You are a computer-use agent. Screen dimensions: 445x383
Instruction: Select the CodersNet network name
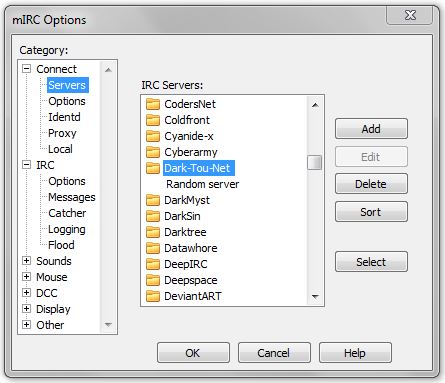click(190, 104)
